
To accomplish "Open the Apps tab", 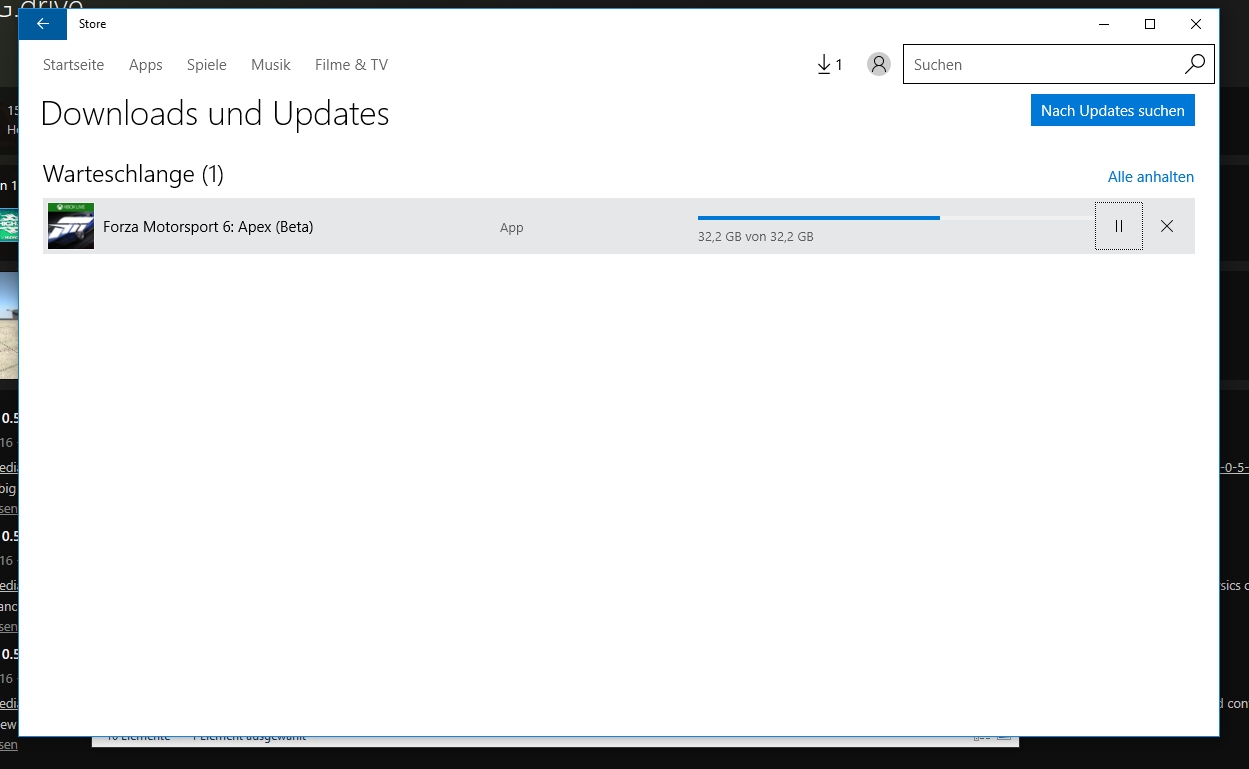I will coord(146,65).
